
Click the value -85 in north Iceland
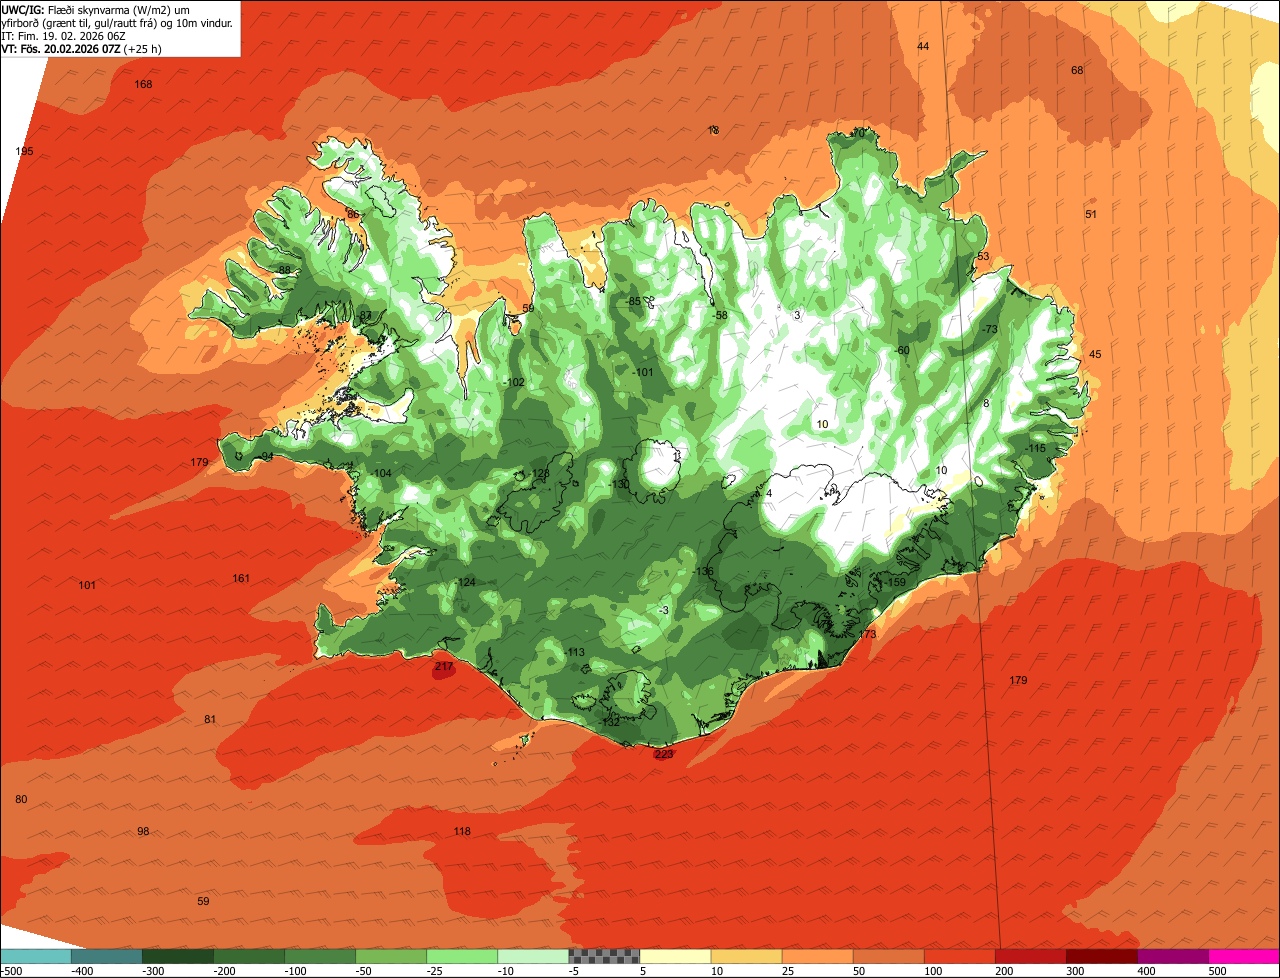(x=632, y=301)
